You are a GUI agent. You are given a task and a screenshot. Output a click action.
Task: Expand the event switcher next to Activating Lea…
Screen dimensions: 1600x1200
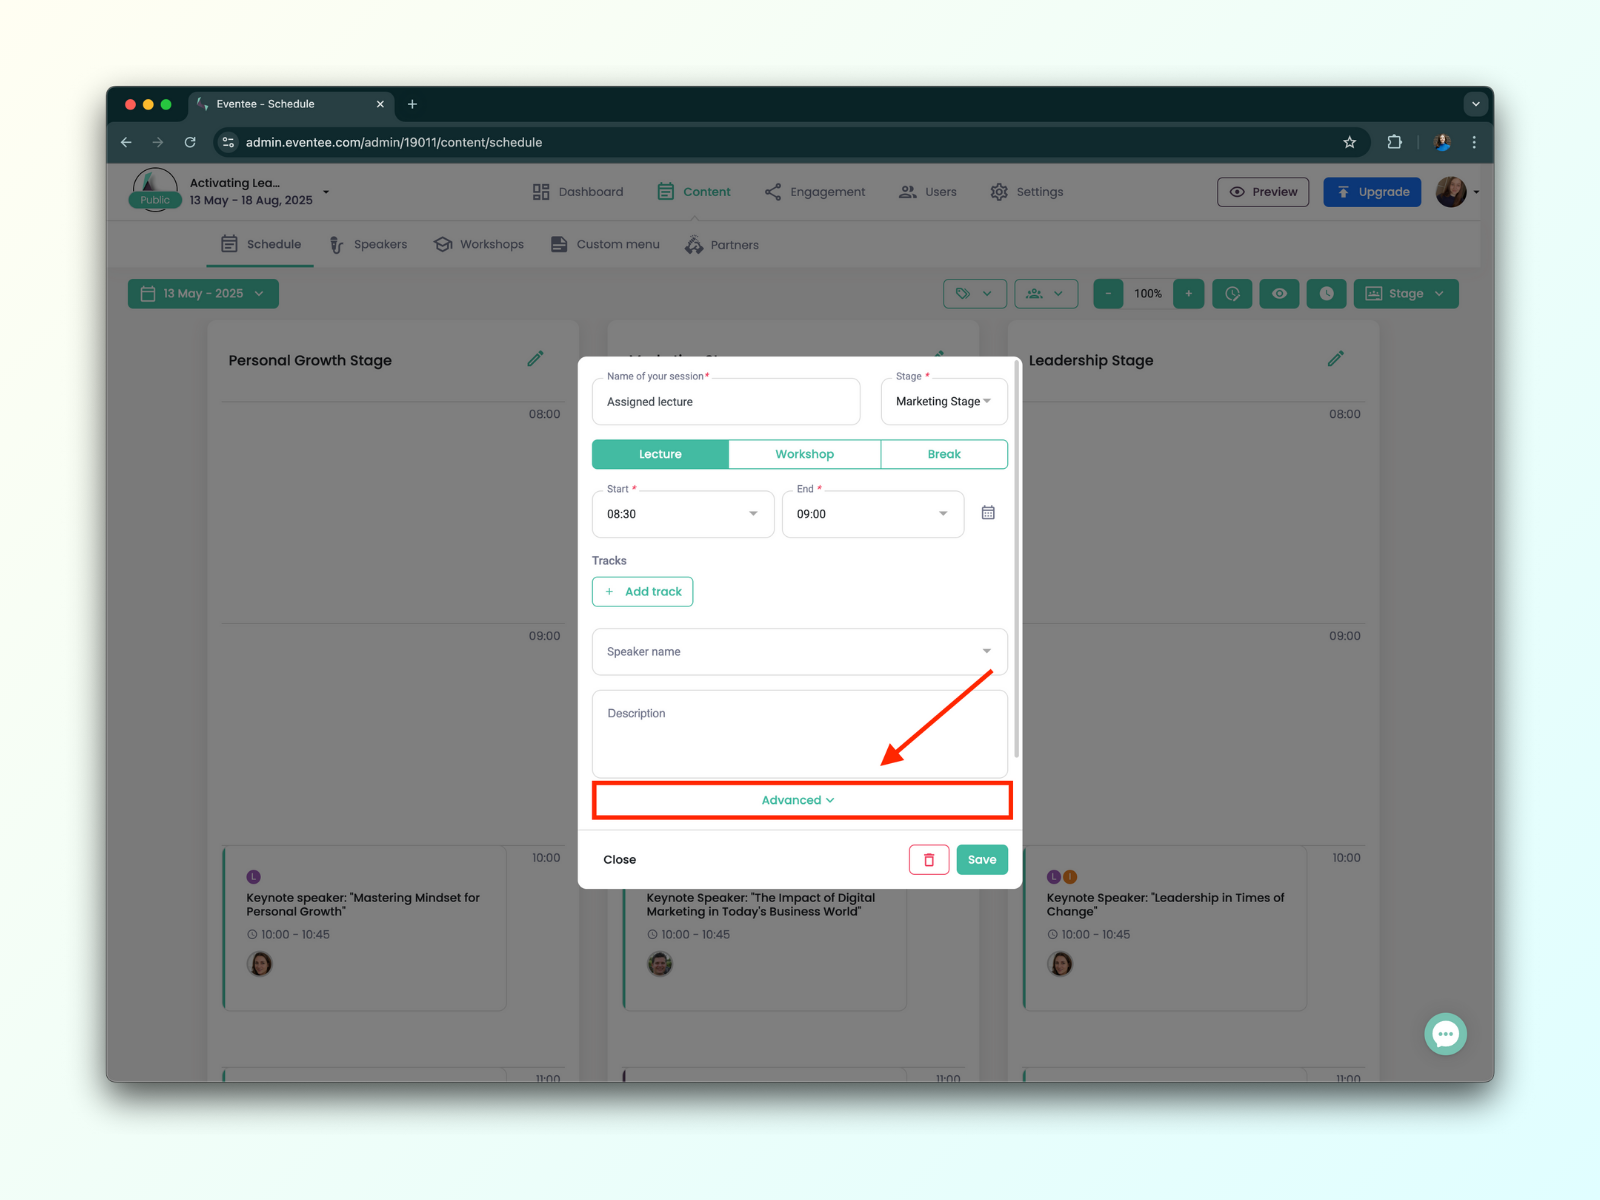(x=326, y=192)
